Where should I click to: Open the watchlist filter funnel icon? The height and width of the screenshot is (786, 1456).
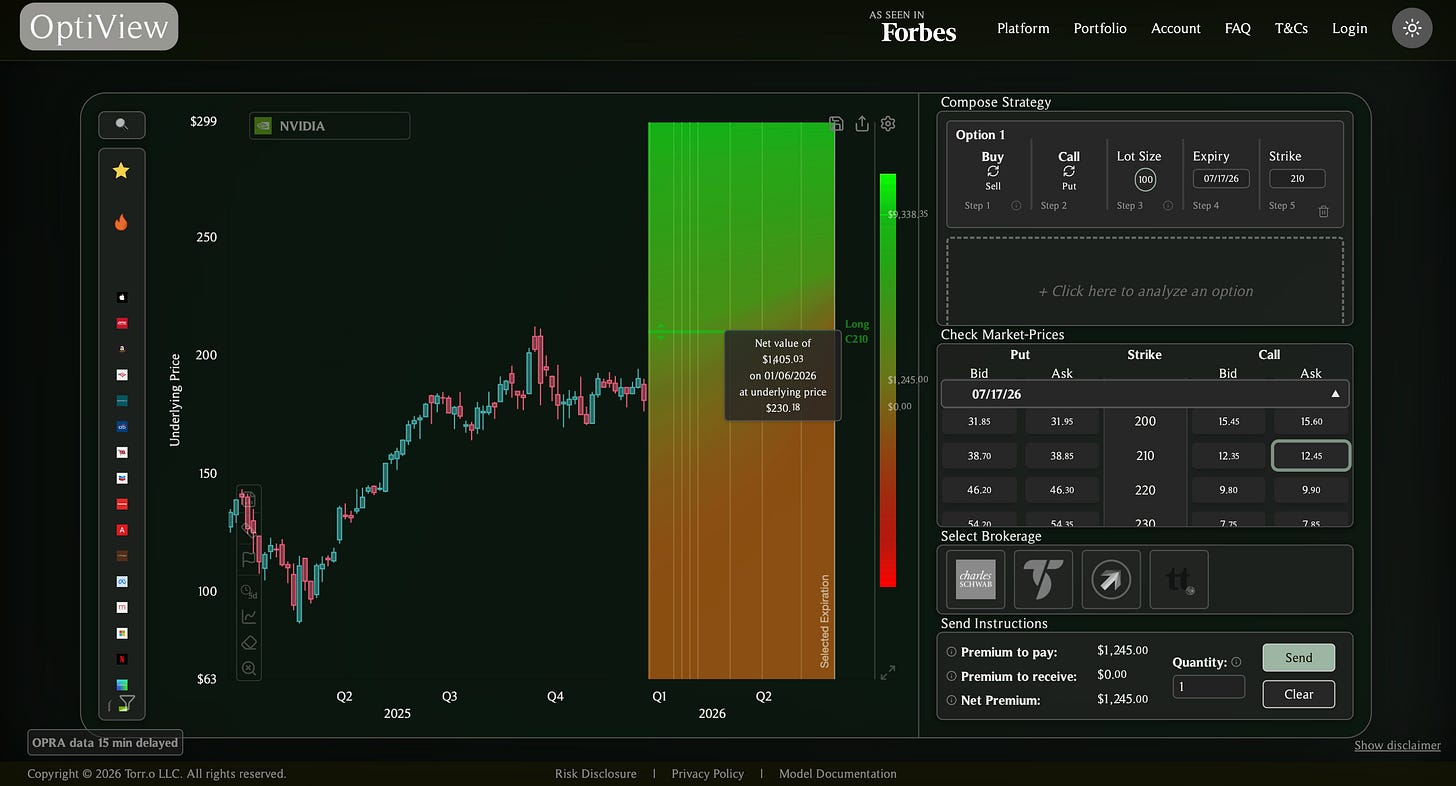(x=126, y=703)
